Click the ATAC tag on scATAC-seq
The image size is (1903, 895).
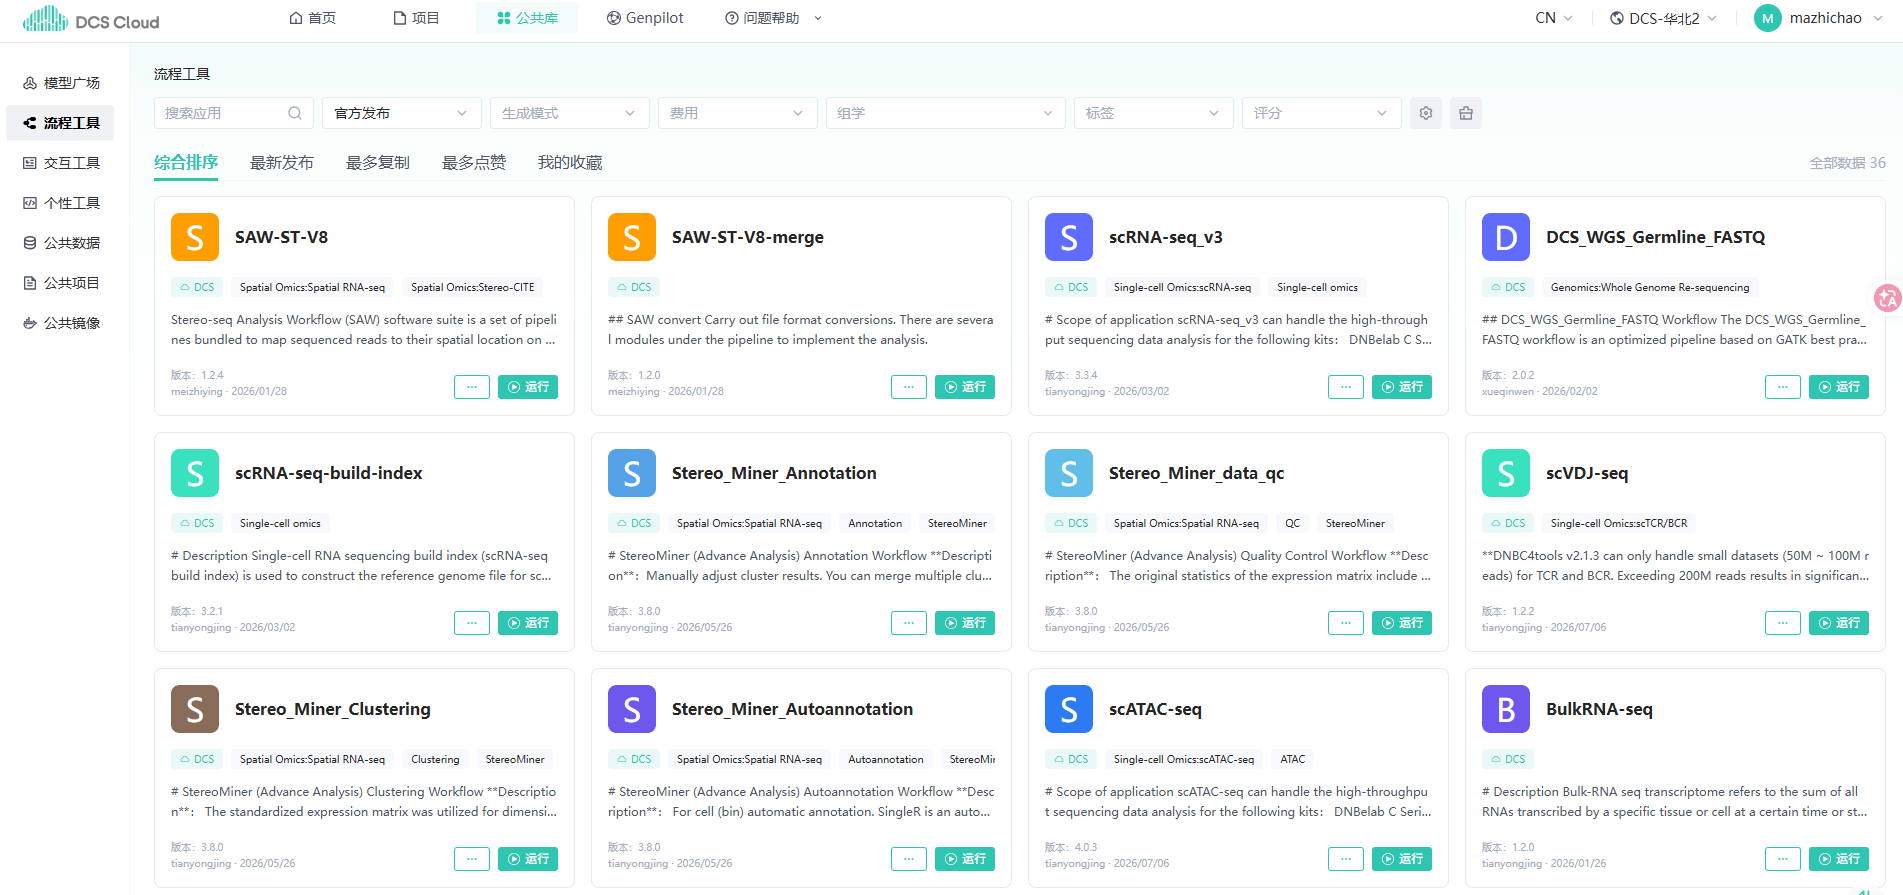click(x=1293, y=759)
